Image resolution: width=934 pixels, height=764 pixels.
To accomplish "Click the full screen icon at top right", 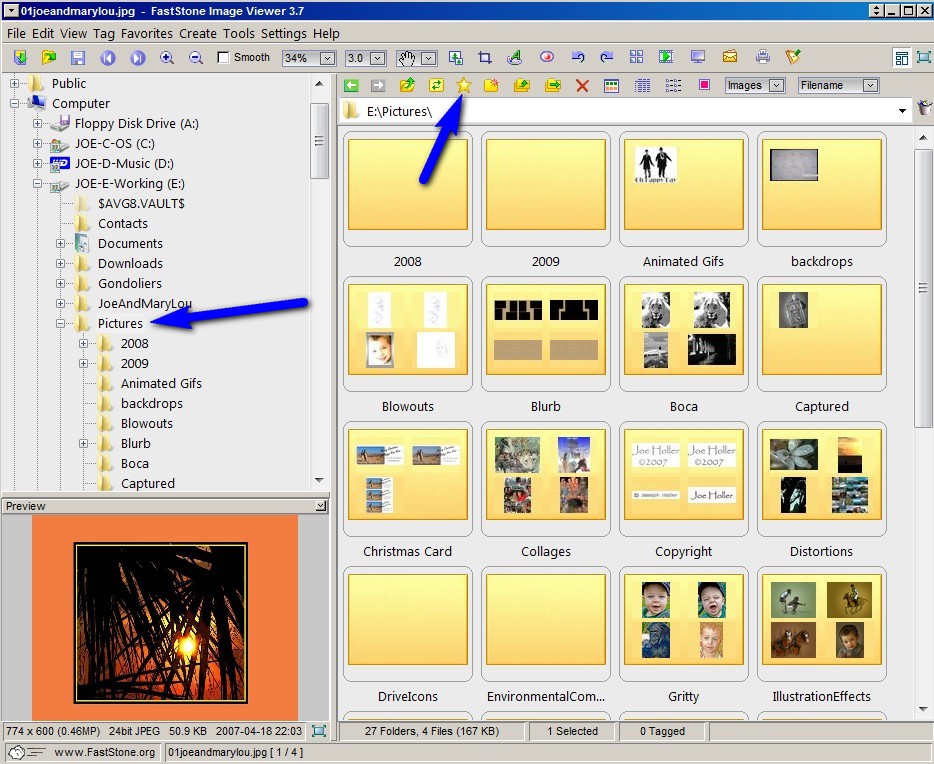I will (x=923, y=57).
